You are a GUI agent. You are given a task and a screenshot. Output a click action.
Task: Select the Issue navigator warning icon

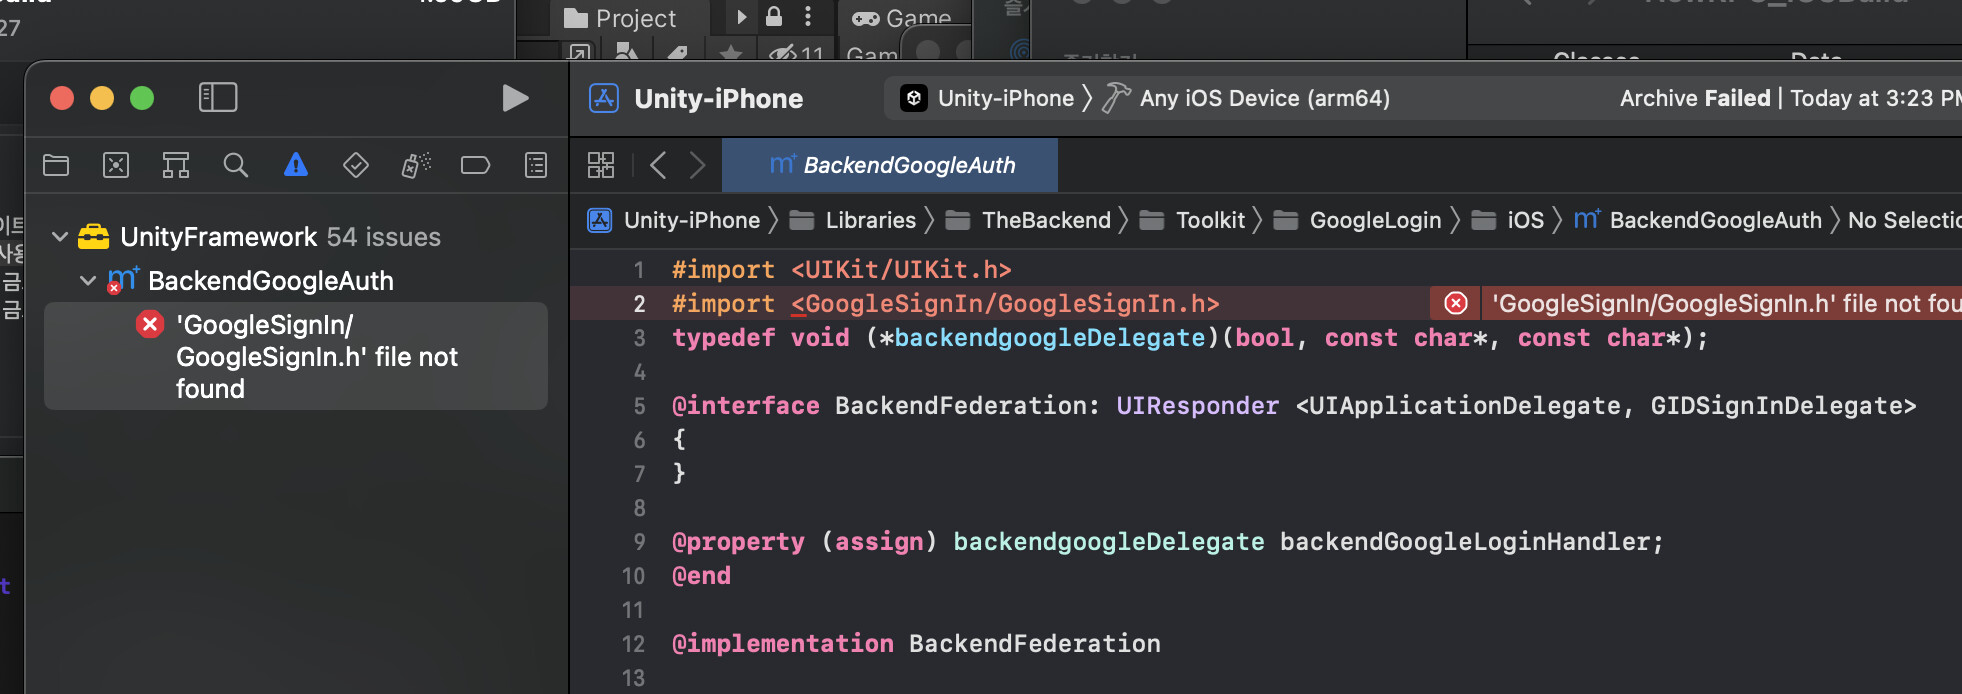coord(296,165)
